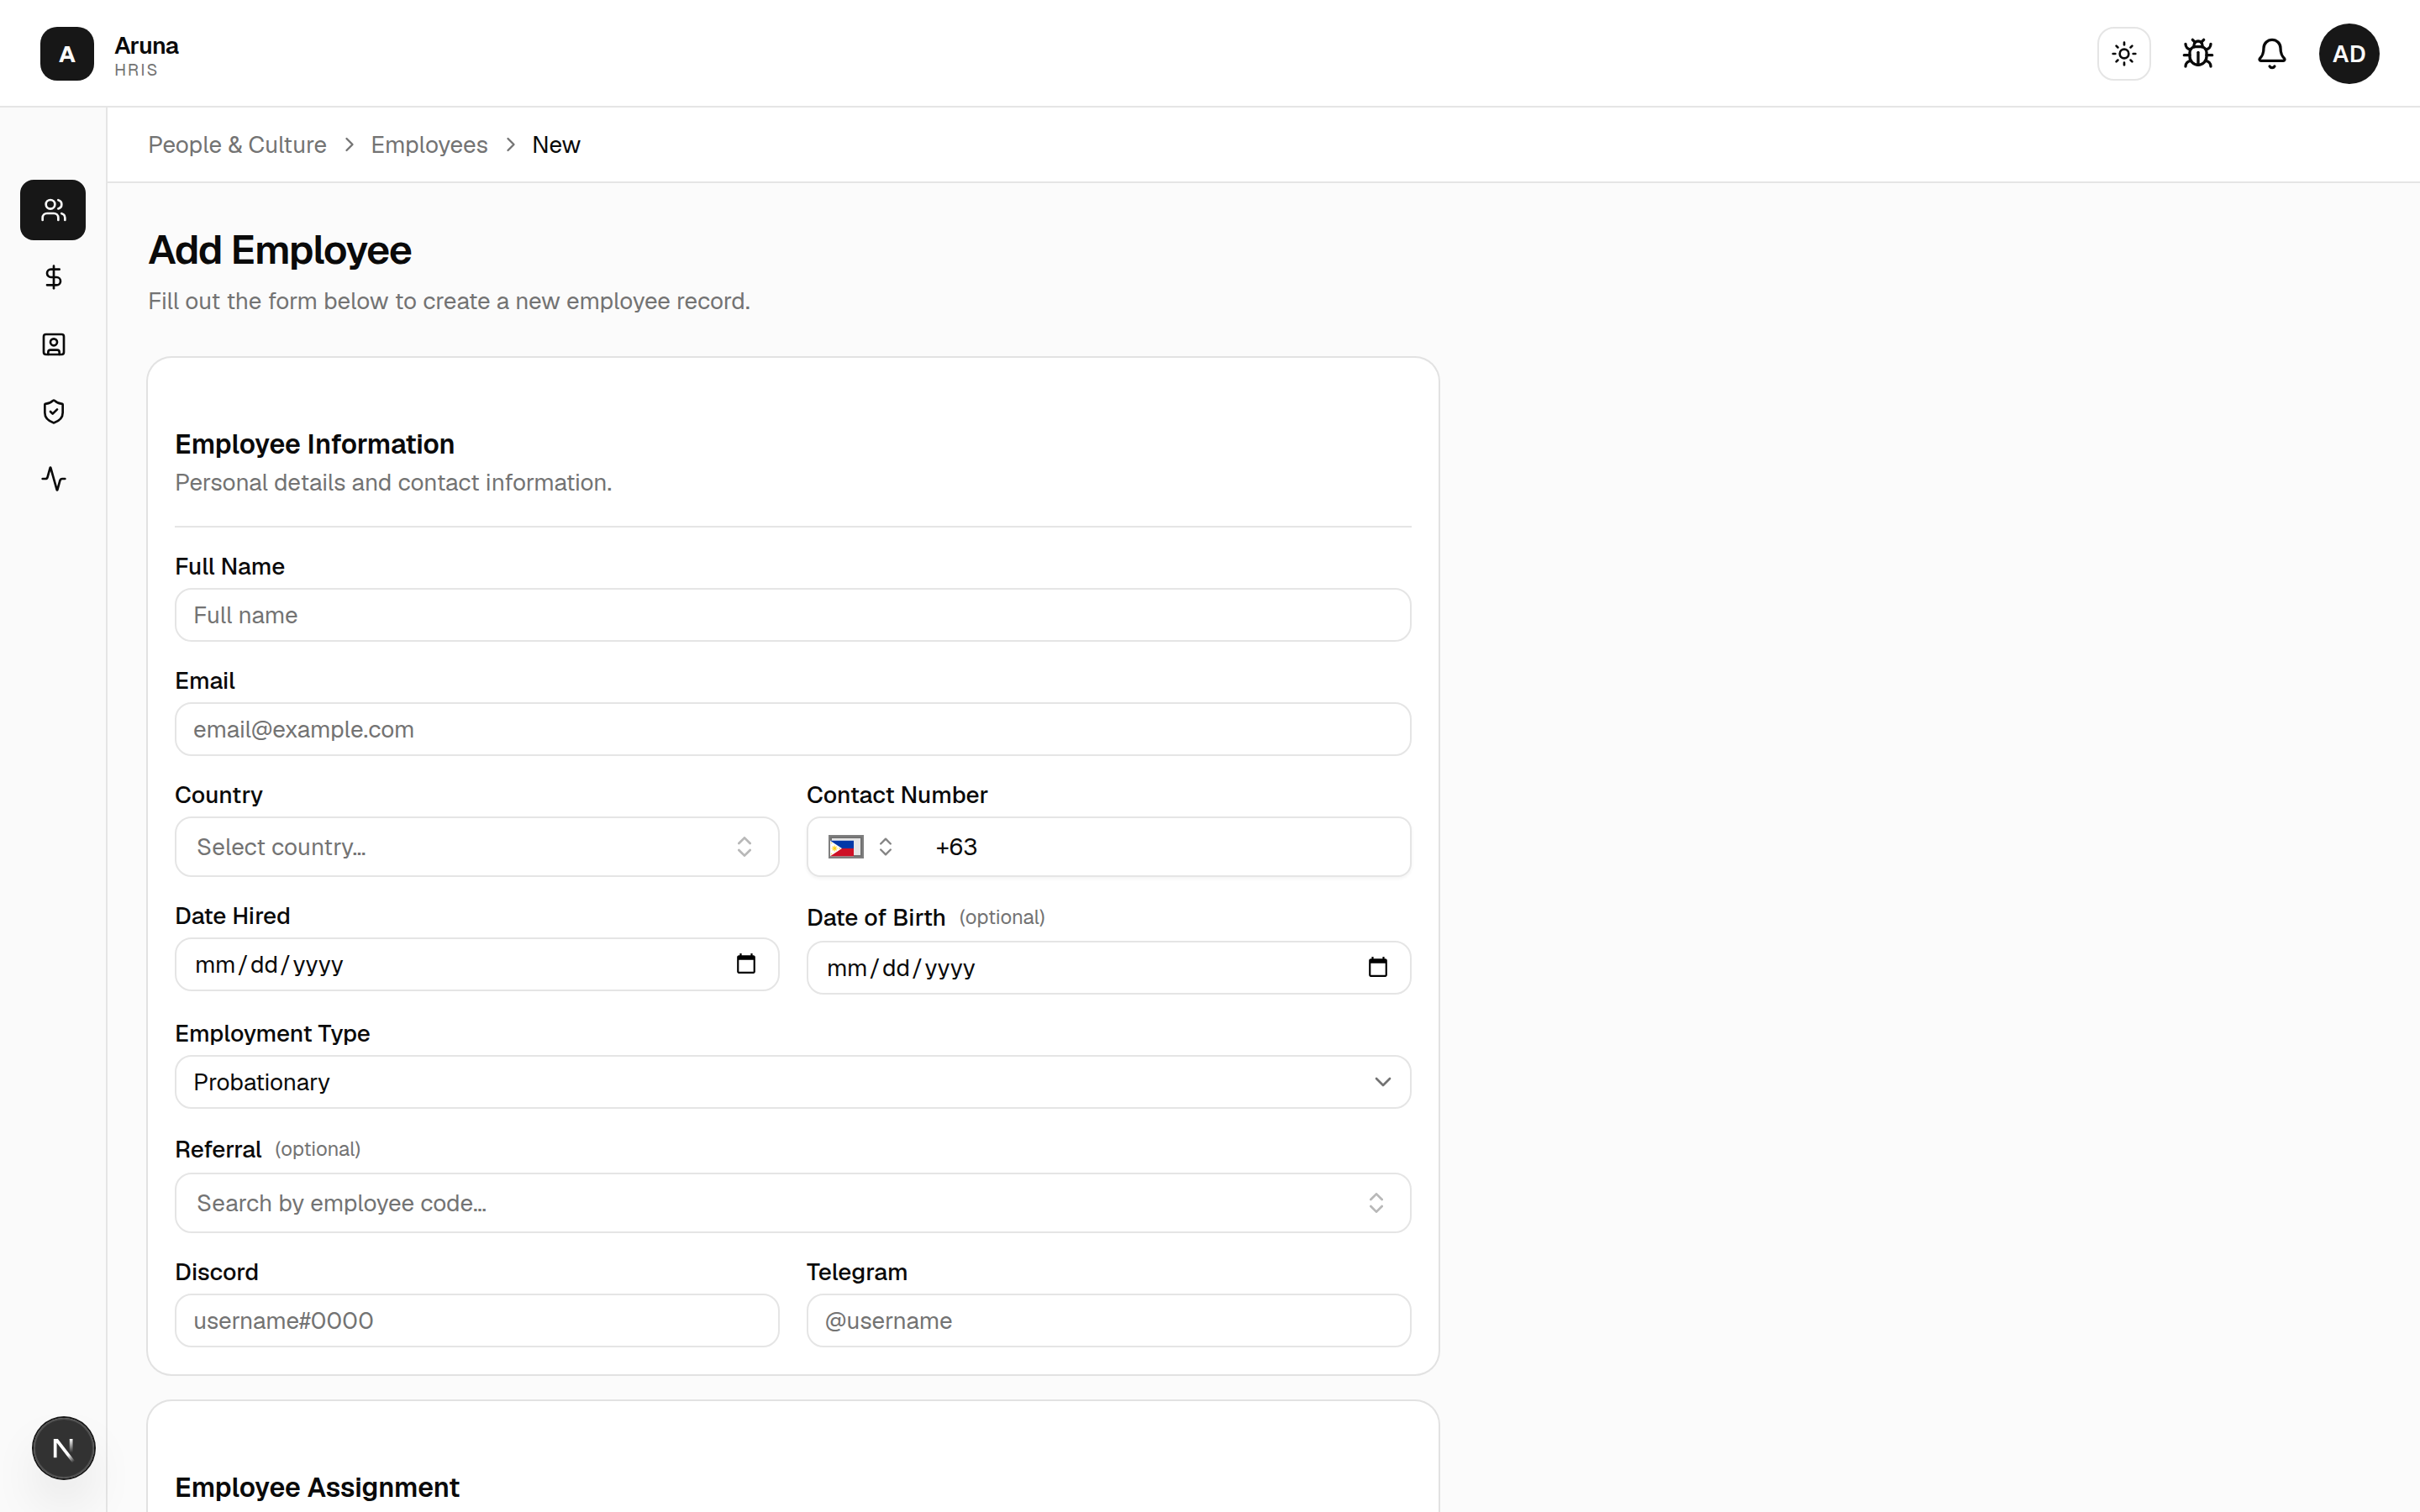Click the Email label
The height and width of the screenshot is (1512, 2420).
coord(205,681)
